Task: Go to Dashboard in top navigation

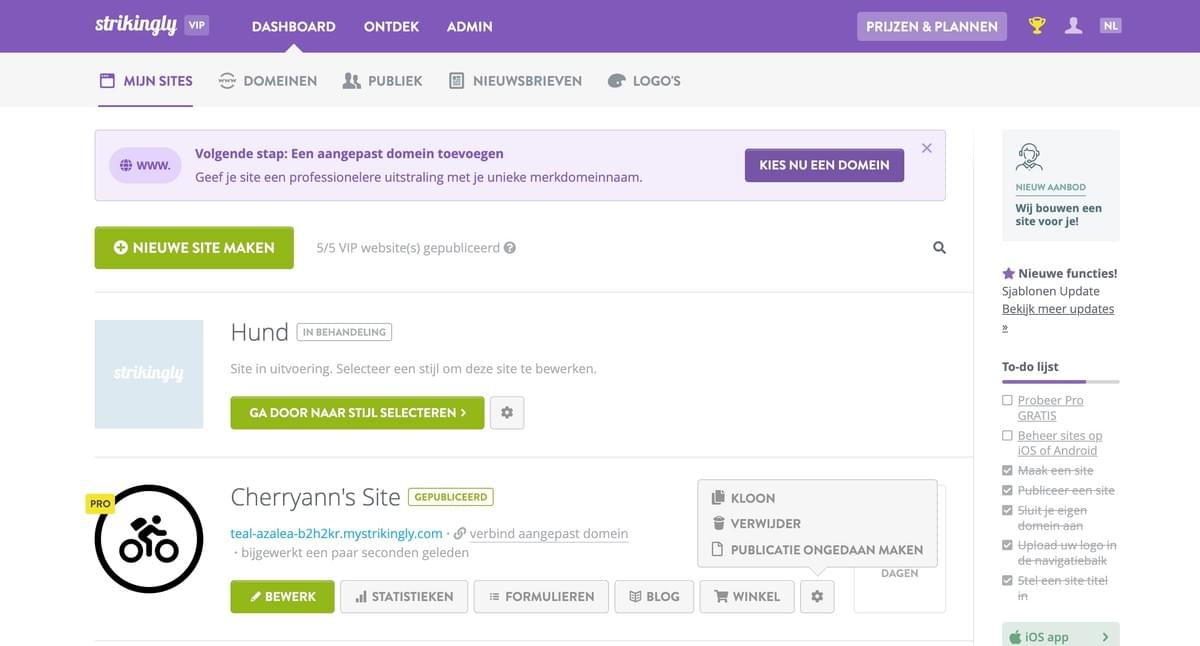Action: pos(294,26)
